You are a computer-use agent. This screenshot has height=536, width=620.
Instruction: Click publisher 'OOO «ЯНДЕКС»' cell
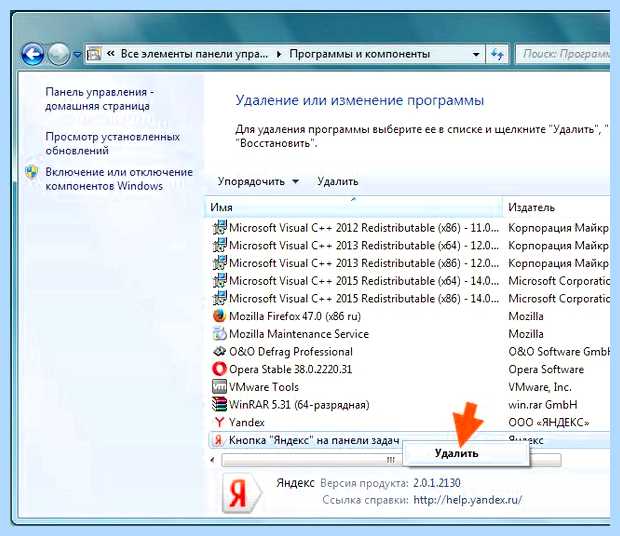[x=548, y=422]
